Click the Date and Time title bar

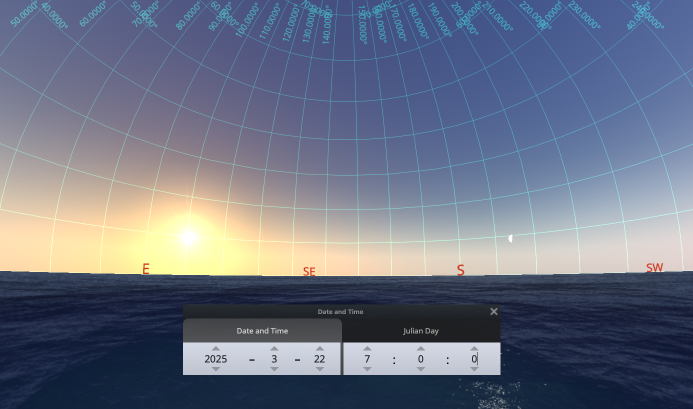point(340,312)
